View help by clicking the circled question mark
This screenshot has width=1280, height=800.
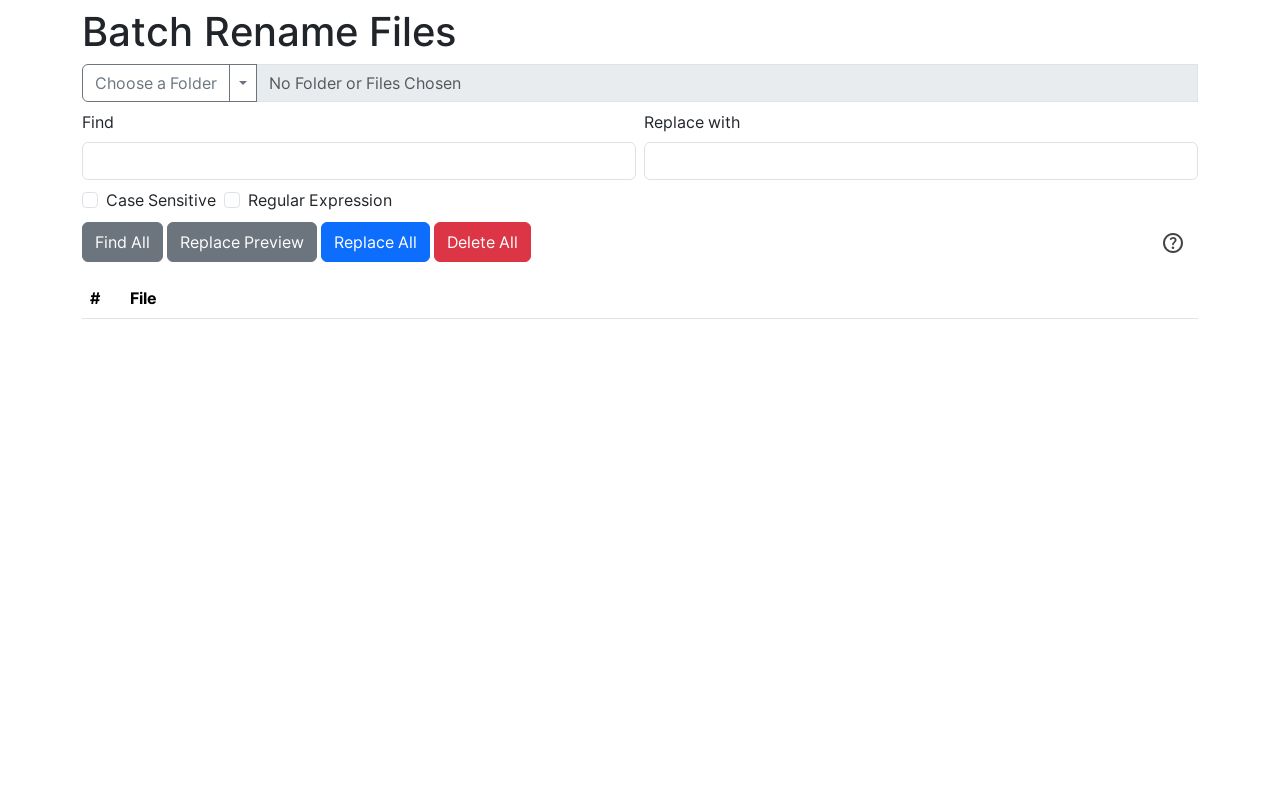(x=1173, y=243)
